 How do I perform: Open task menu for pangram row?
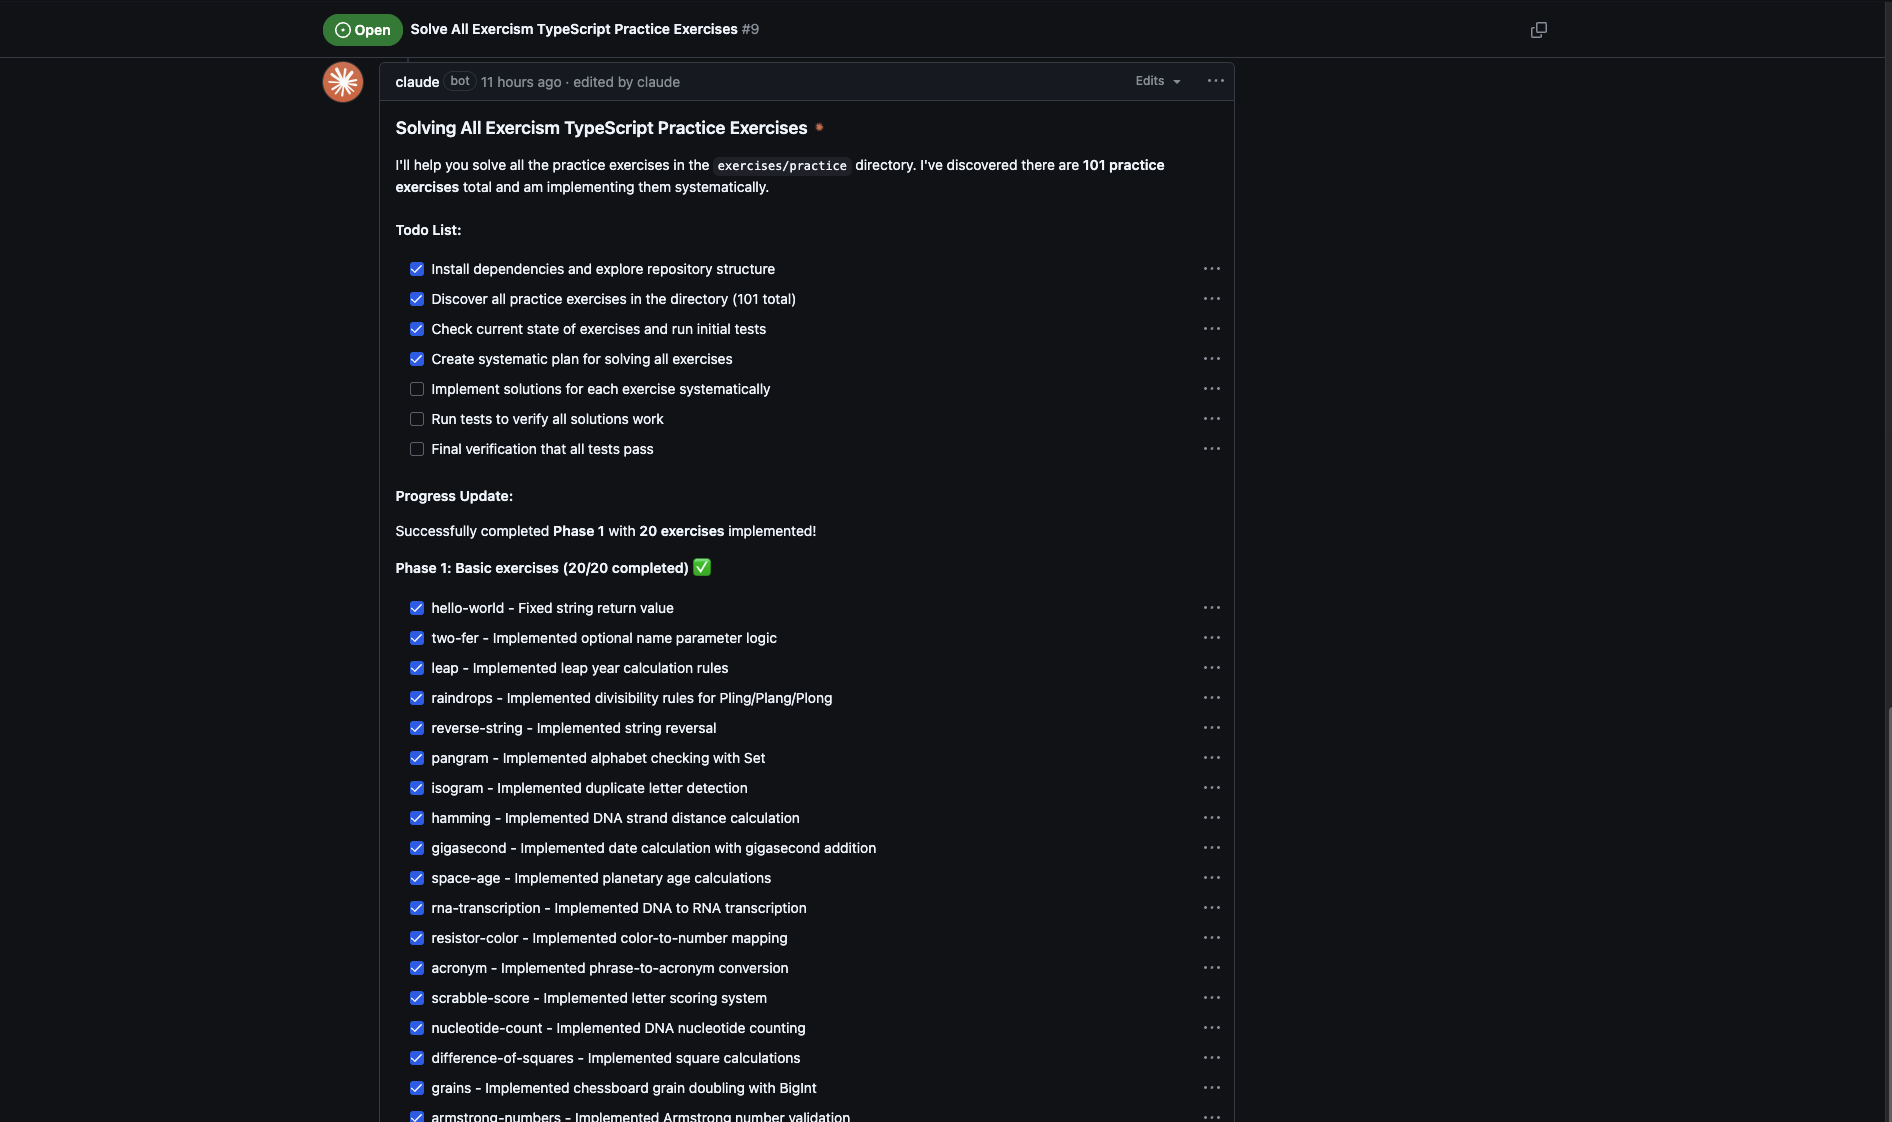point(1212,758)
